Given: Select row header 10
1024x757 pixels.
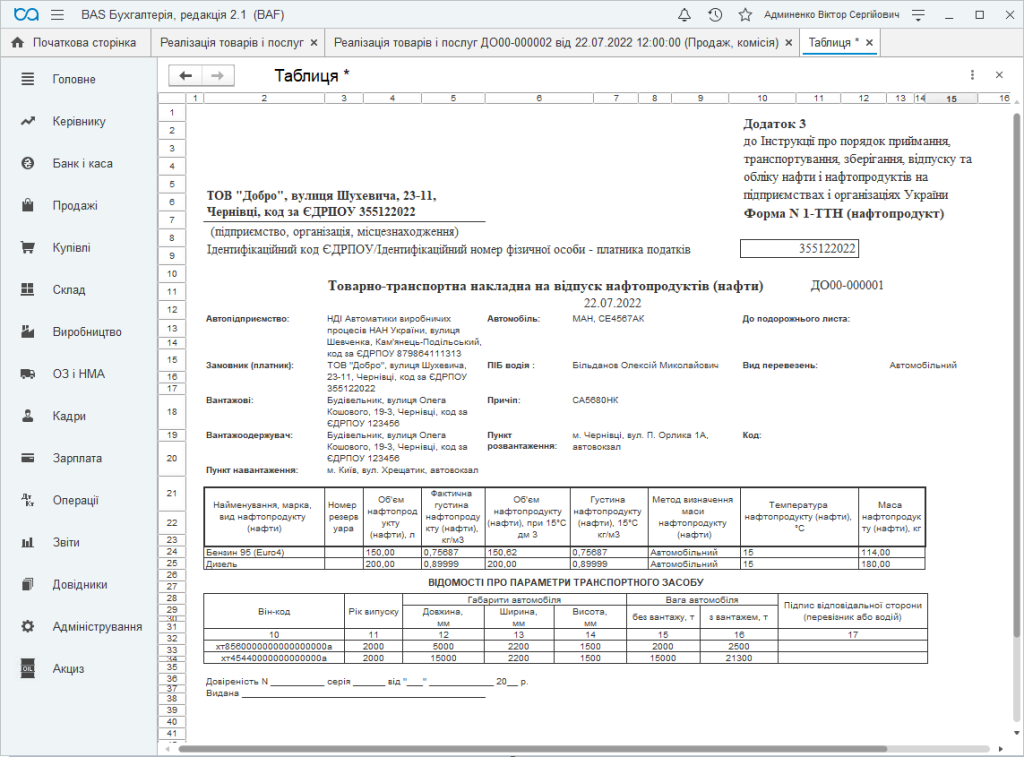Looking at the screenshot, I should [x=172, y=274].
